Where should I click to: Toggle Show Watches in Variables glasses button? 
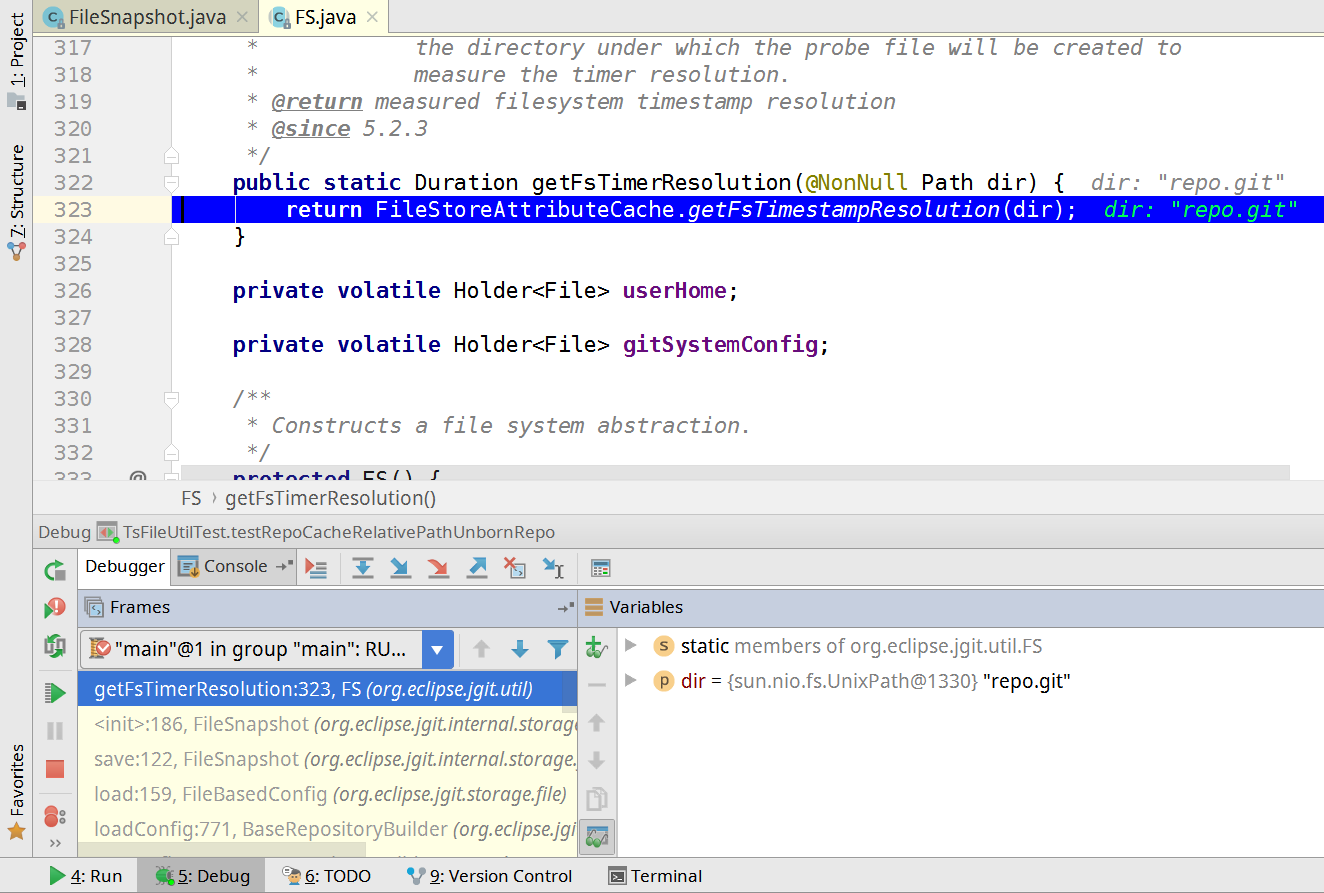pyautogui.click(x=596, y=836)
